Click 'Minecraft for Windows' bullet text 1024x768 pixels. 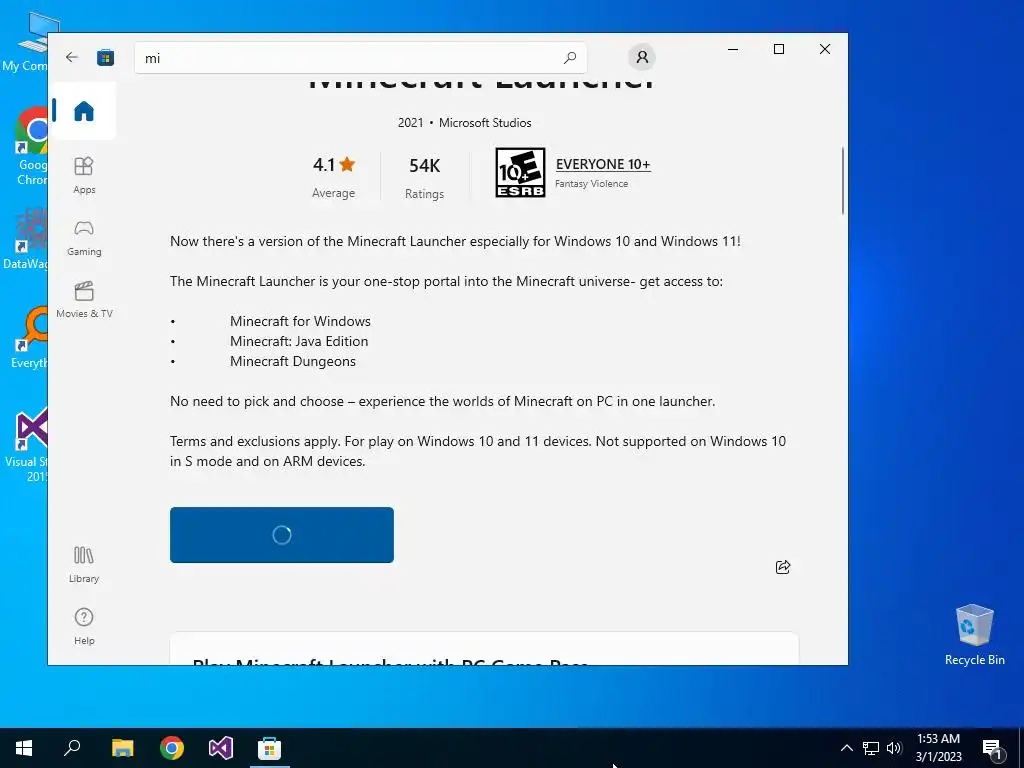[300, 321]
